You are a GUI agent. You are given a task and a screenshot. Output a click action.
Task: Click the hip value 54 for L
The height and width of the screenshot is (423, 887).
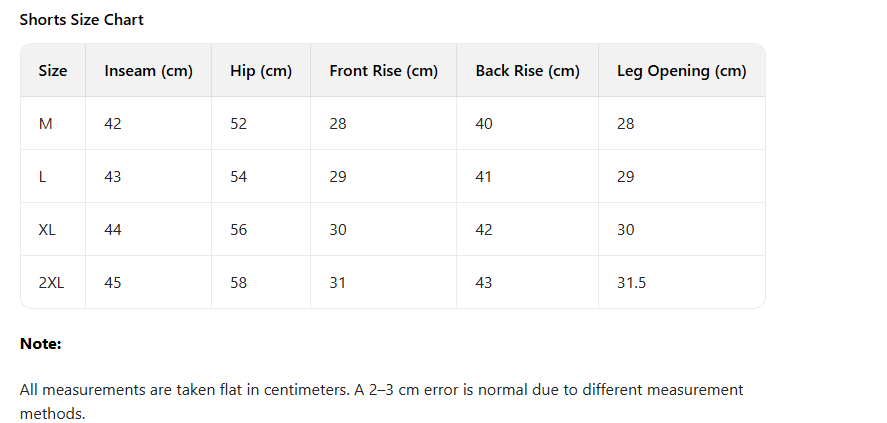click(x=239, y=177)
